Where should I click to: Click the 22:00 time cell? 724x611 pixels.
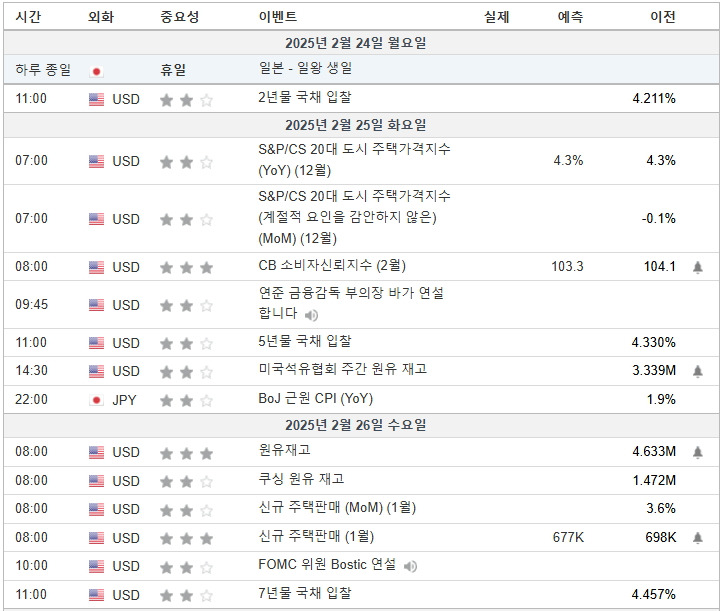pyautogui.click(x=31, y=399)
